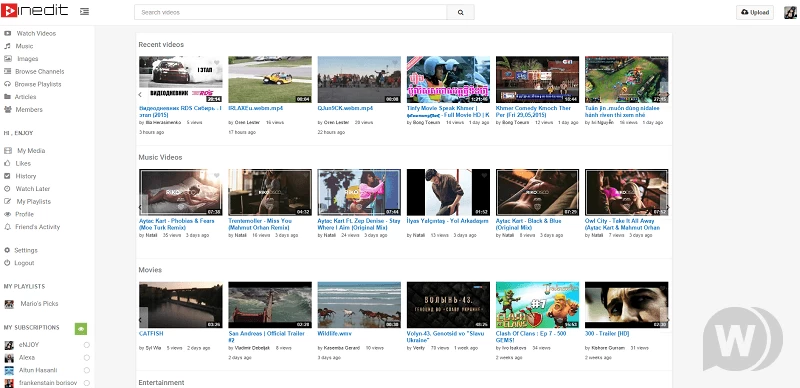Show previous Recent videos with left arrow

click(x=141, y=94)
